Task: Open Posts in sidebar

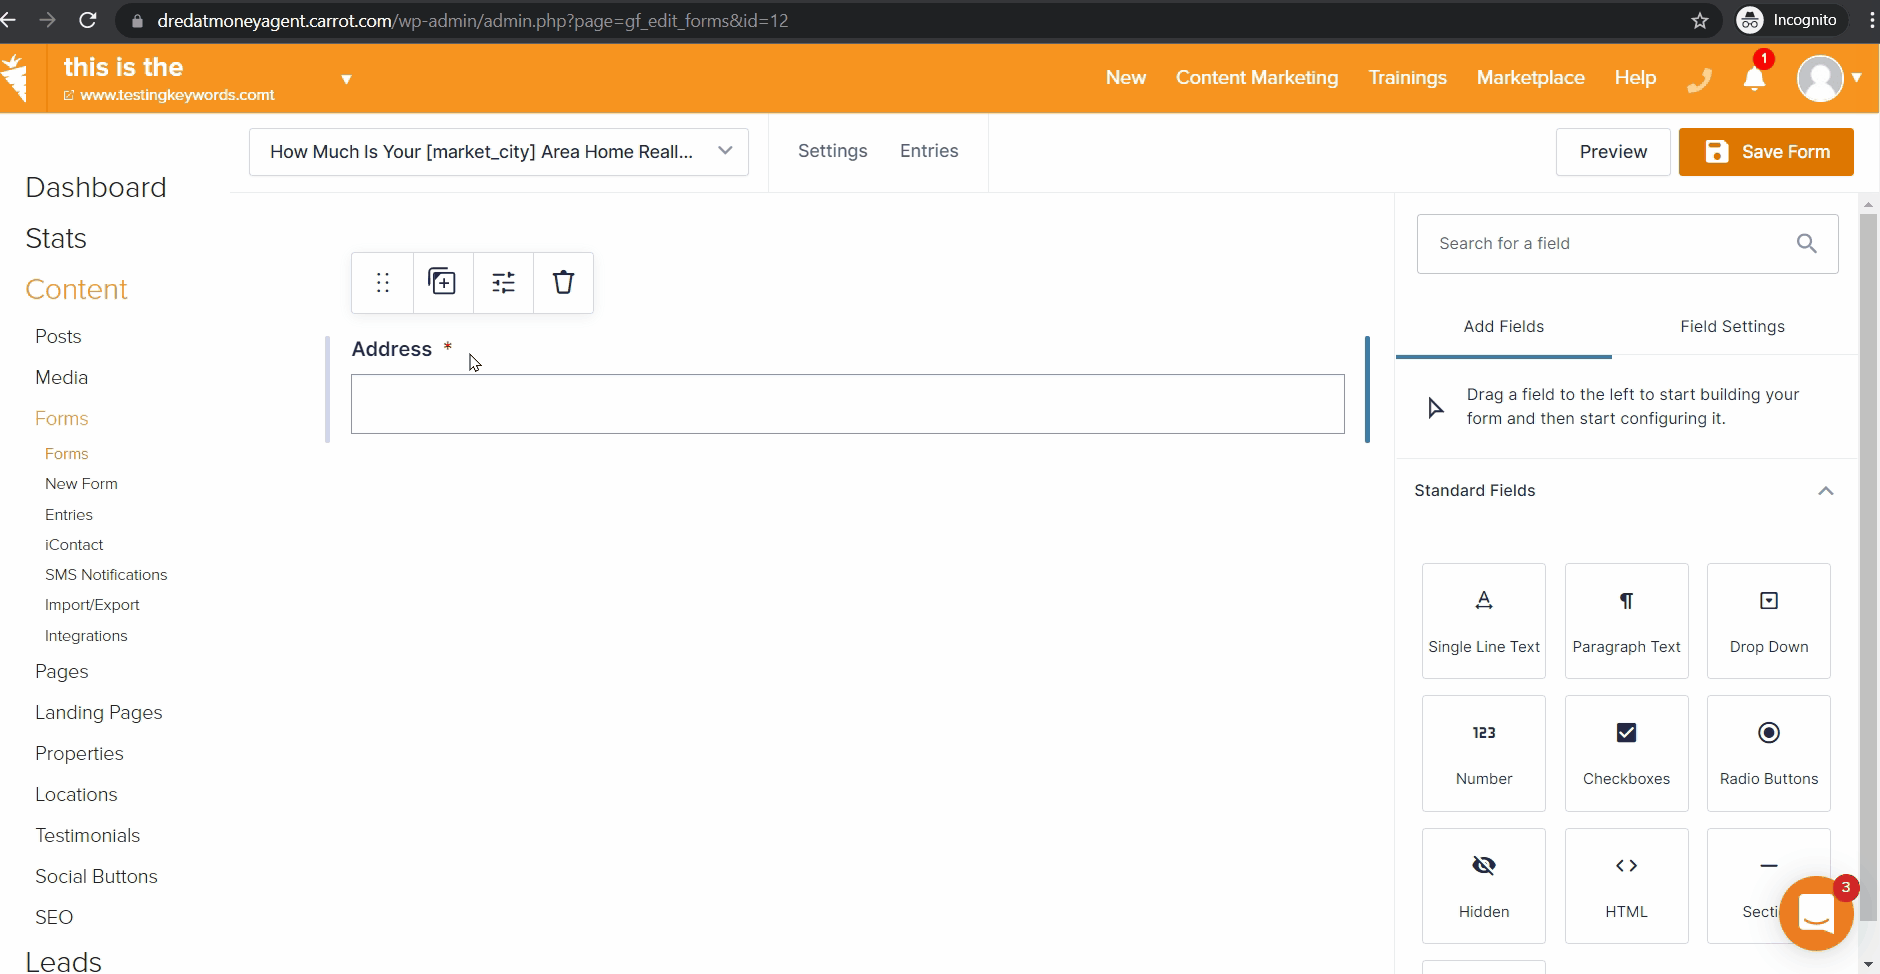Action: click(x=58, y=337)
